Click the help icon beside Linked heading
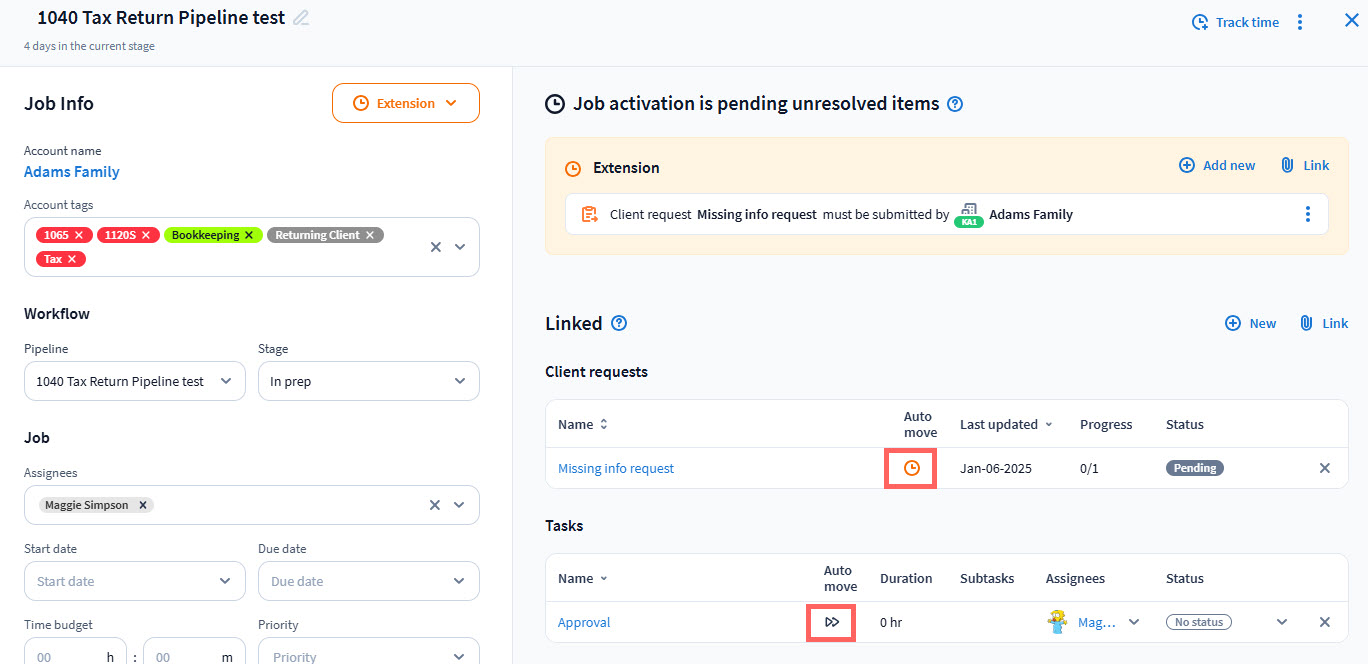Image resolution: width=1368 pixels, height=664 pixels. pyautogui.click(x=619, y=323)
